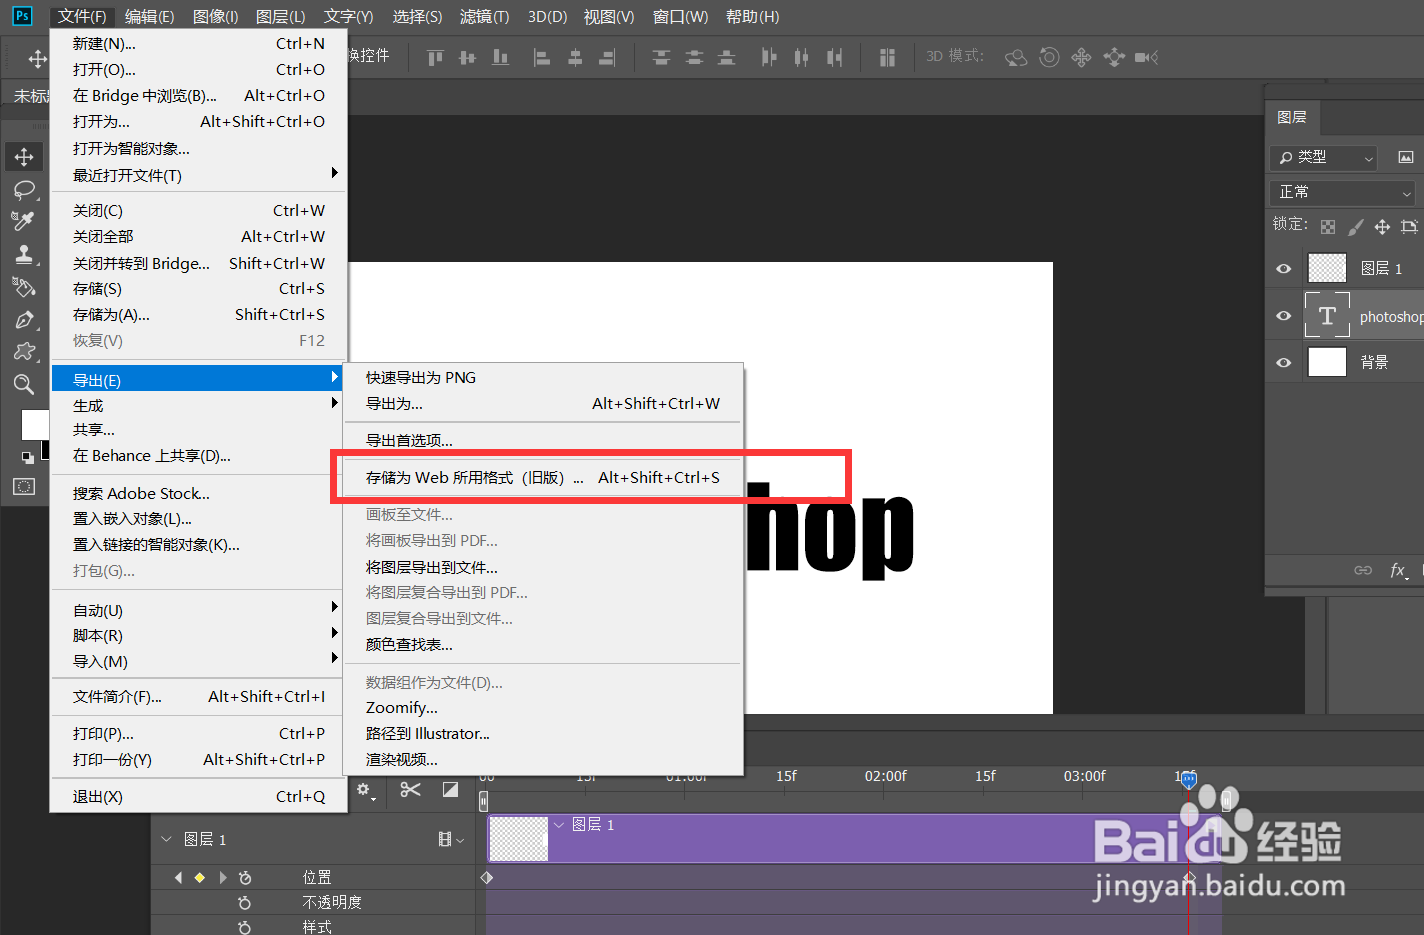Toggle lock position
Screen dimensions: 1424x935
click(1382, 227)
